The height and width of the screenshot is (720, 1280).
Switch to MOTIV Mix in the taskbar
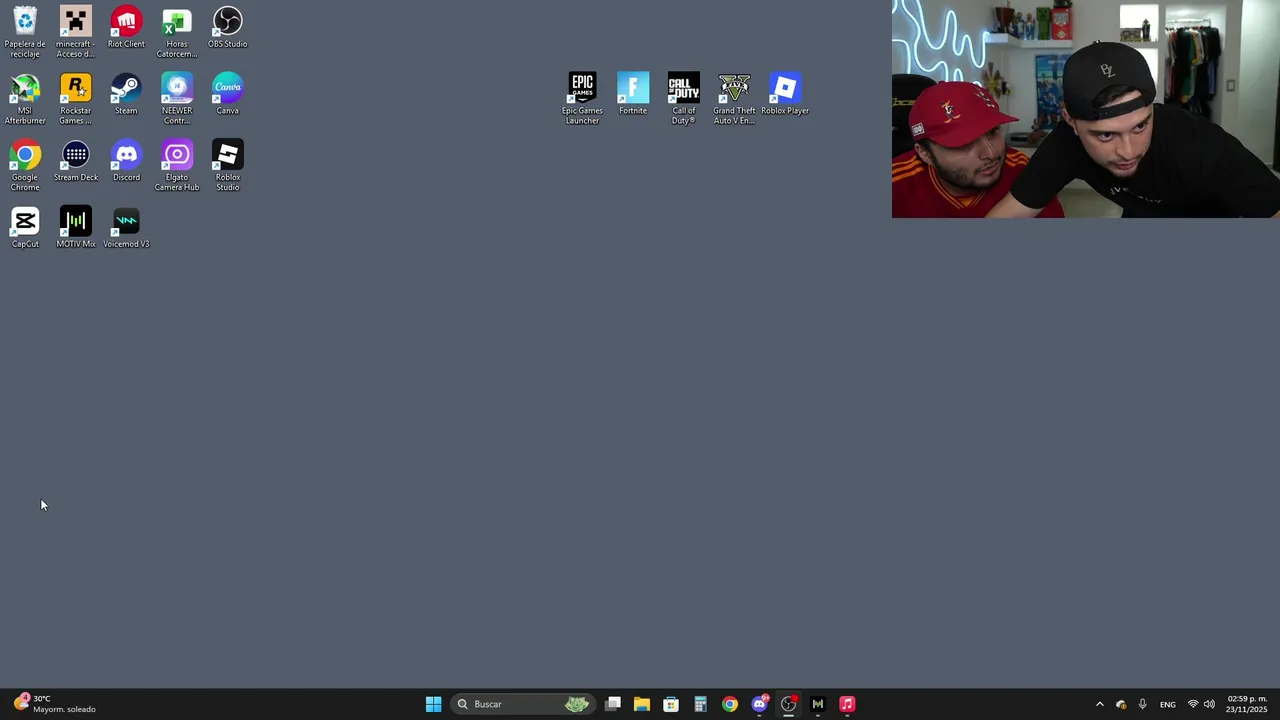point(817,704)
